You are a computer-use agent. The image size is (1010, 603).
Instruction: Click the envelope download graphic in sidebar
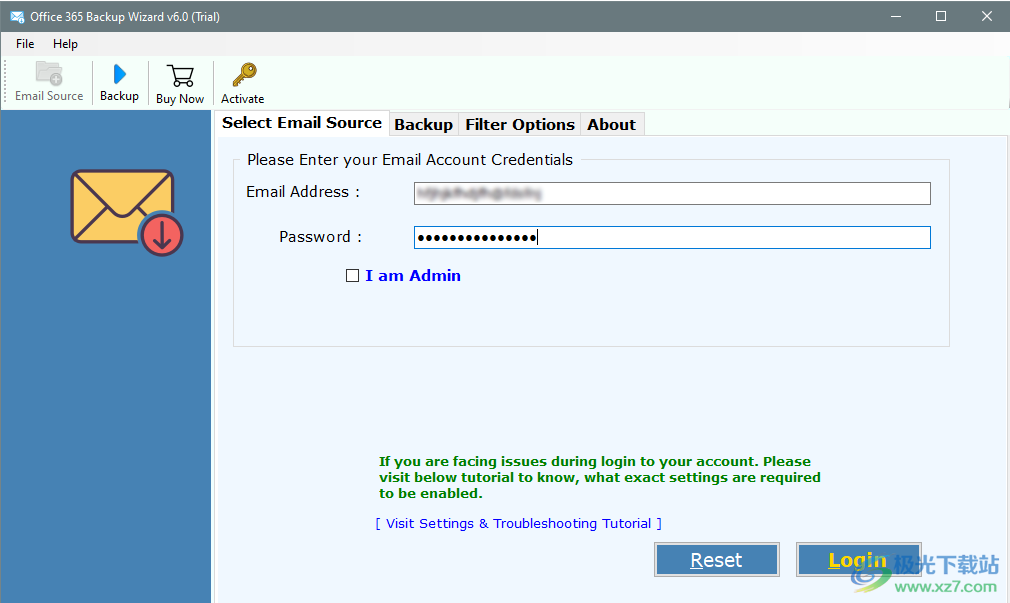click(120, 213)
